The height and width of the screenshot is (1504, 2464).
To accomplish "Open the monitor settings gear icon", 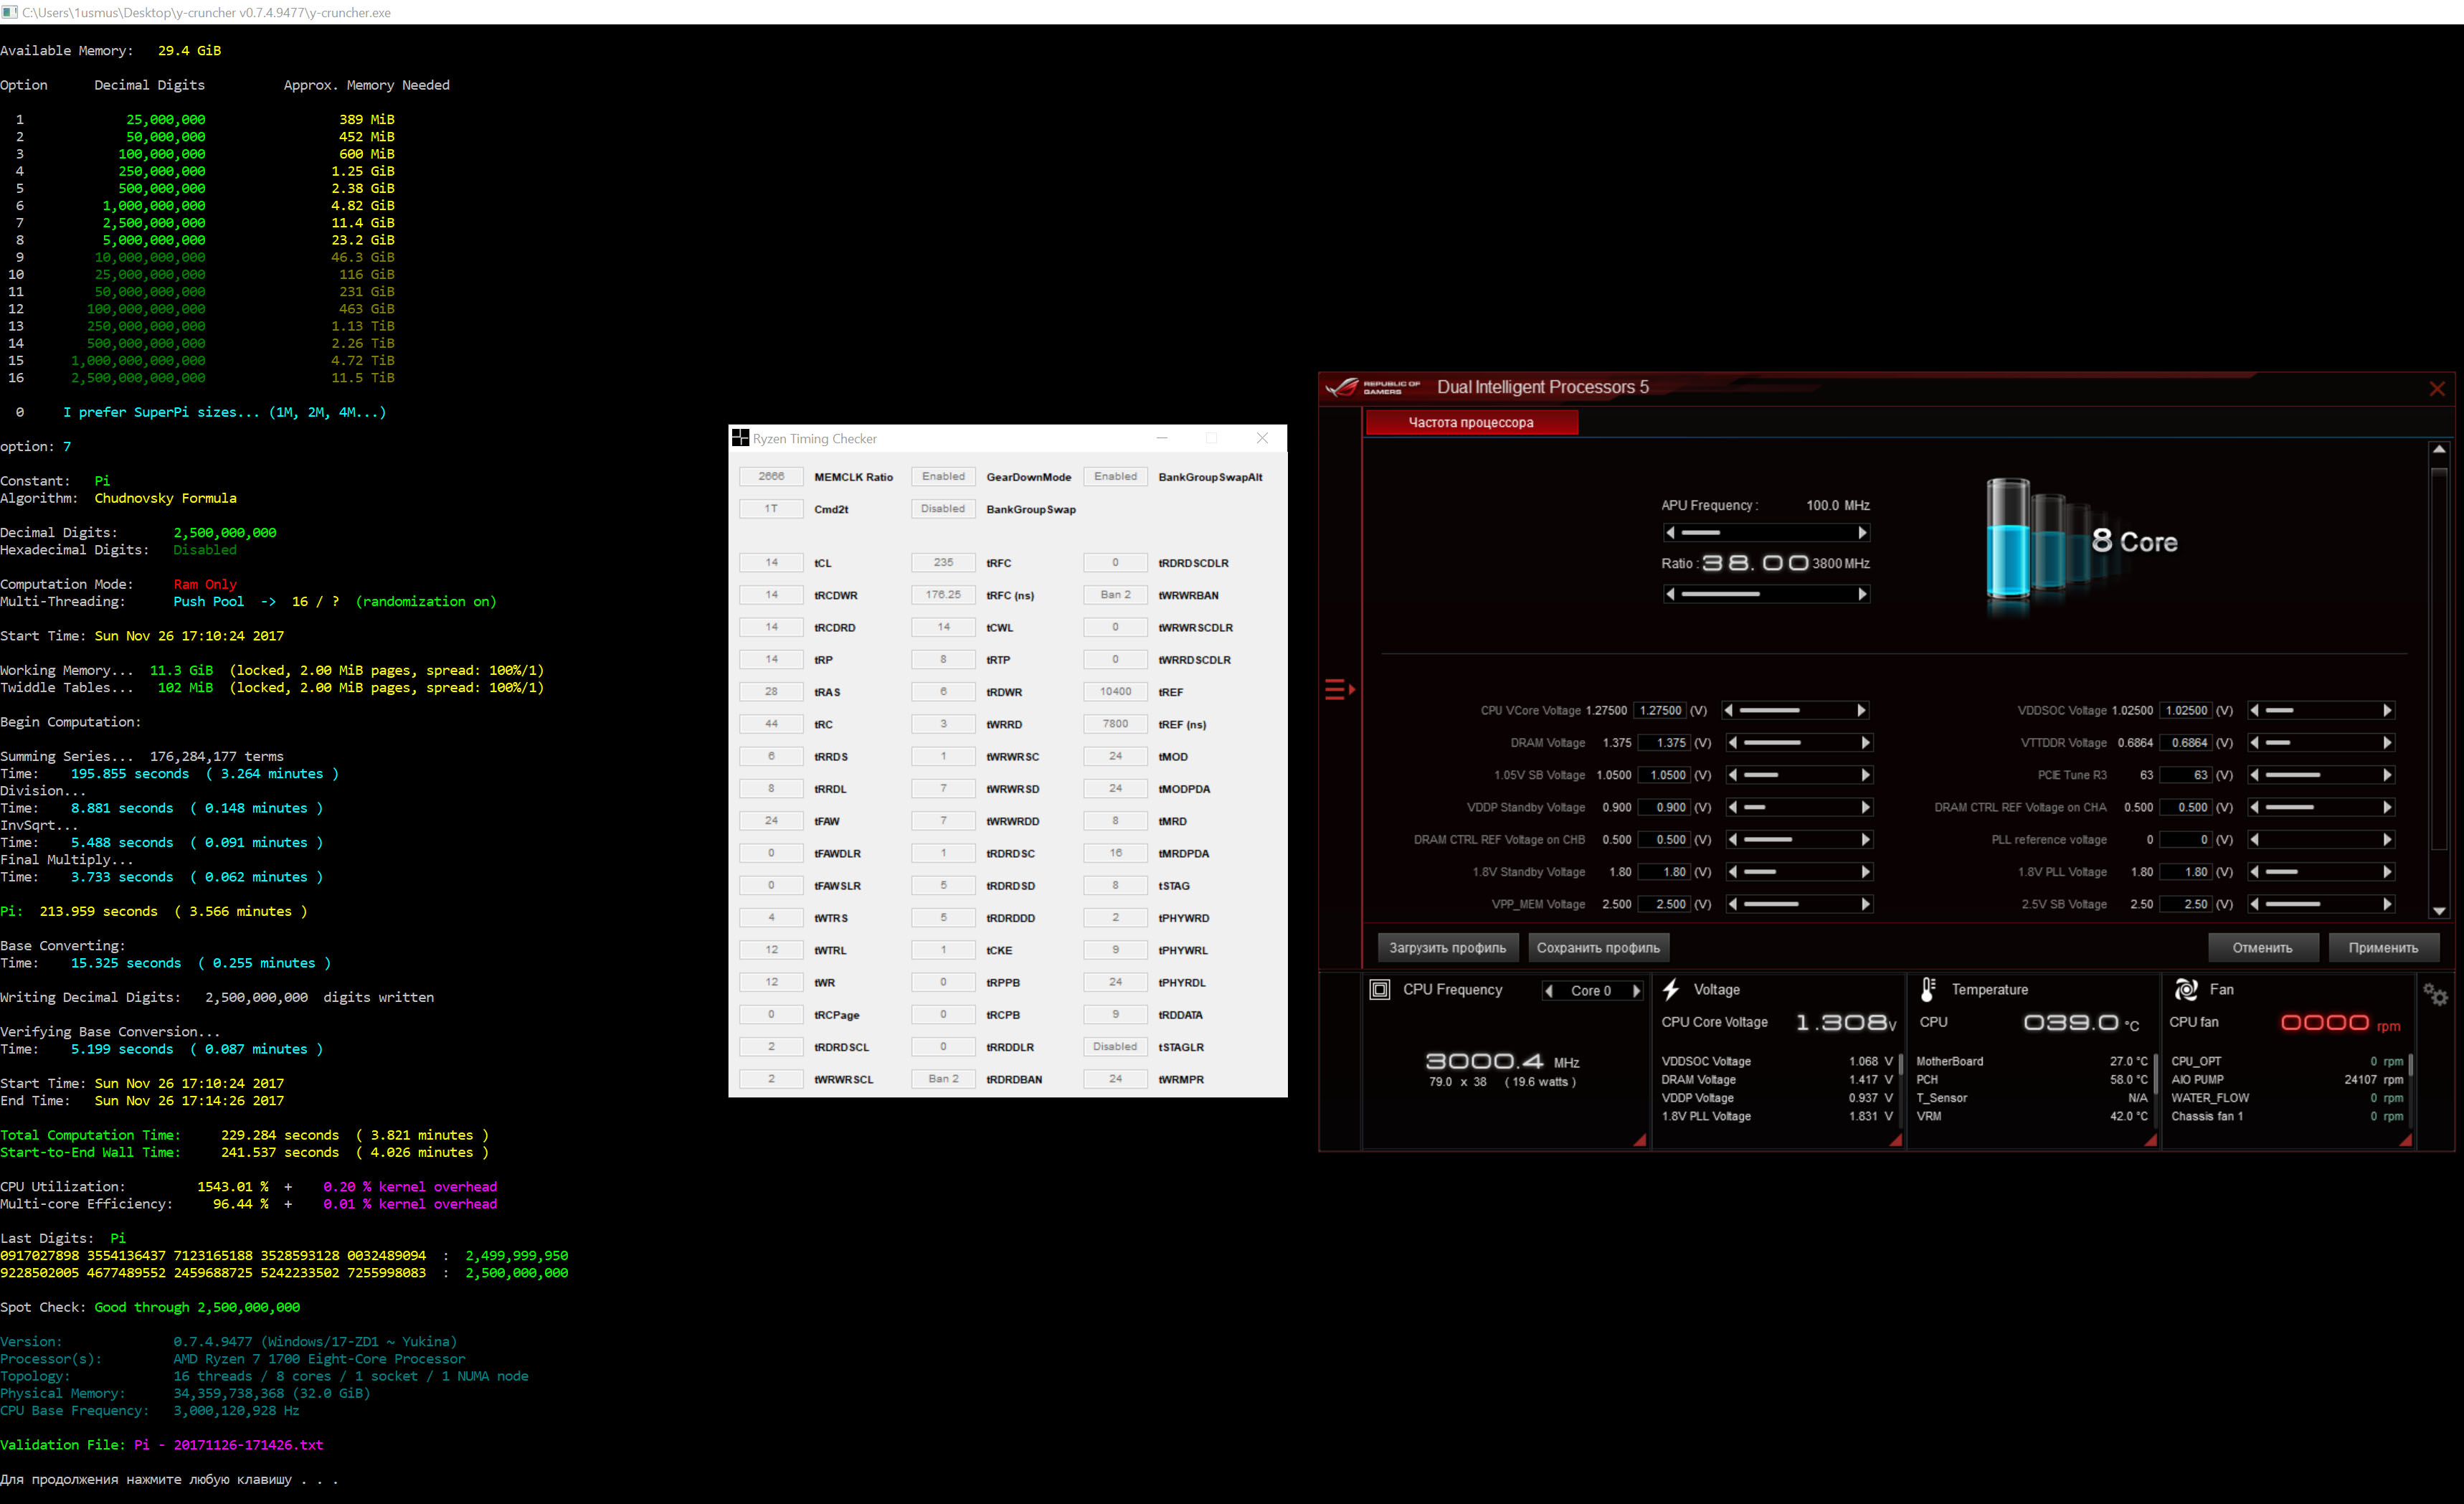I will coord(2434,994).
